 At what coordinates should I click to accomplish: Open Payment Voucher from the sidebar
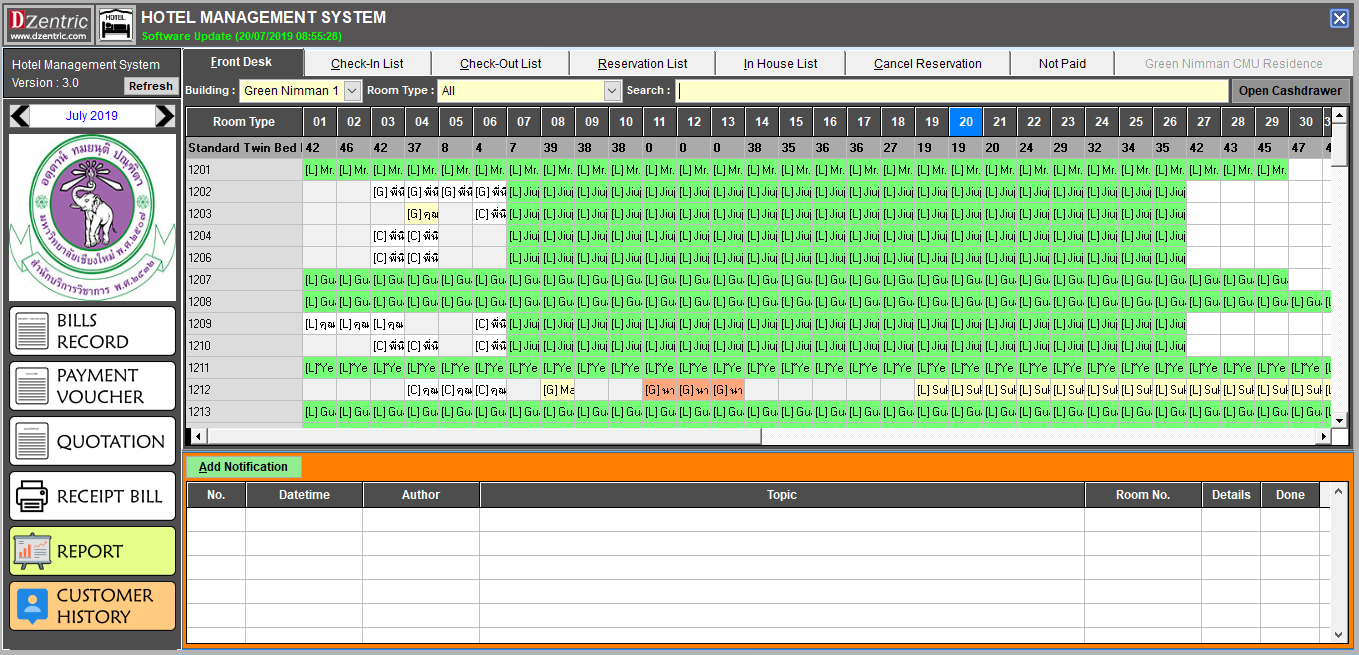[92, 386]
